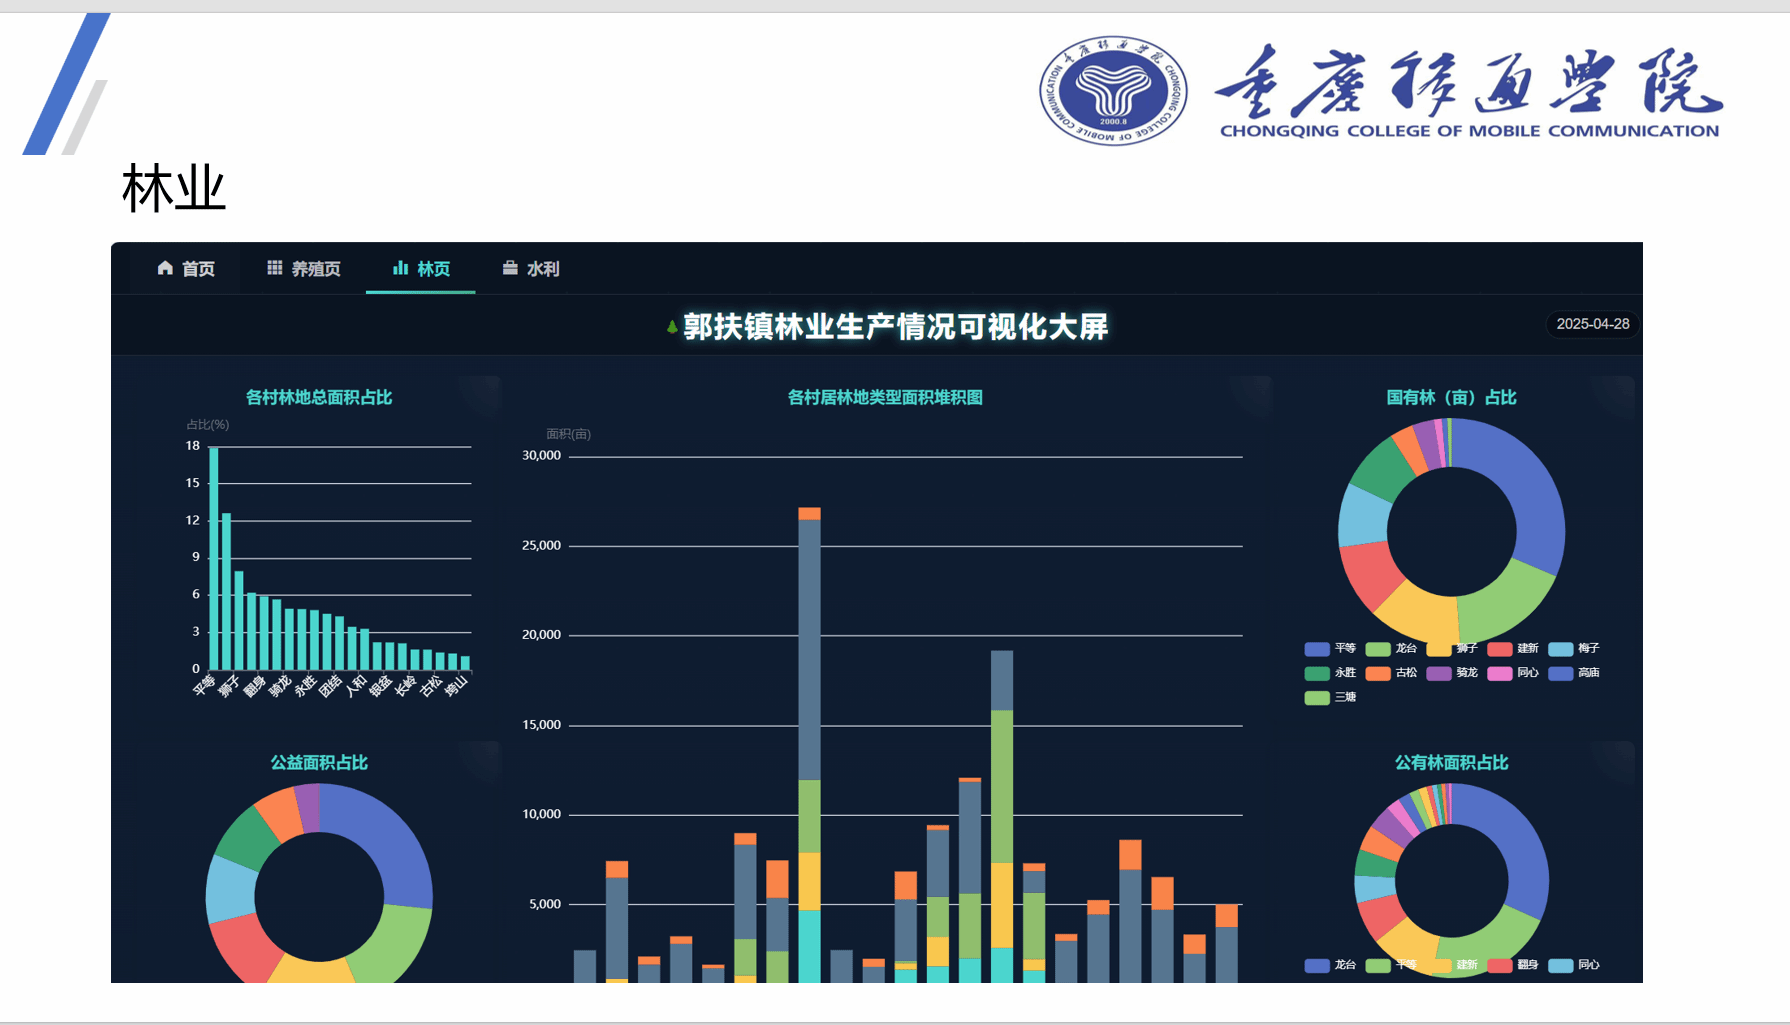This screenshot has width=1790, height=1025.
Task: Toggle 永胜 legend item in 国有林 chart
Action: [1331, 673]
